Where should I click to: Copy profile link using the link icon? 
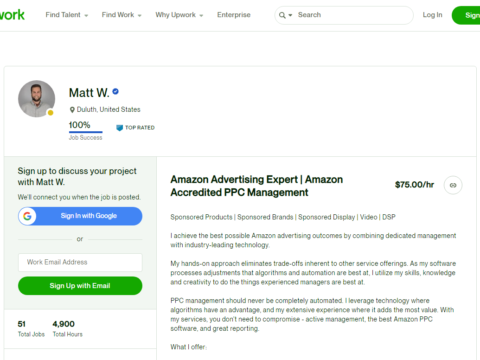[x=453, y=185]
